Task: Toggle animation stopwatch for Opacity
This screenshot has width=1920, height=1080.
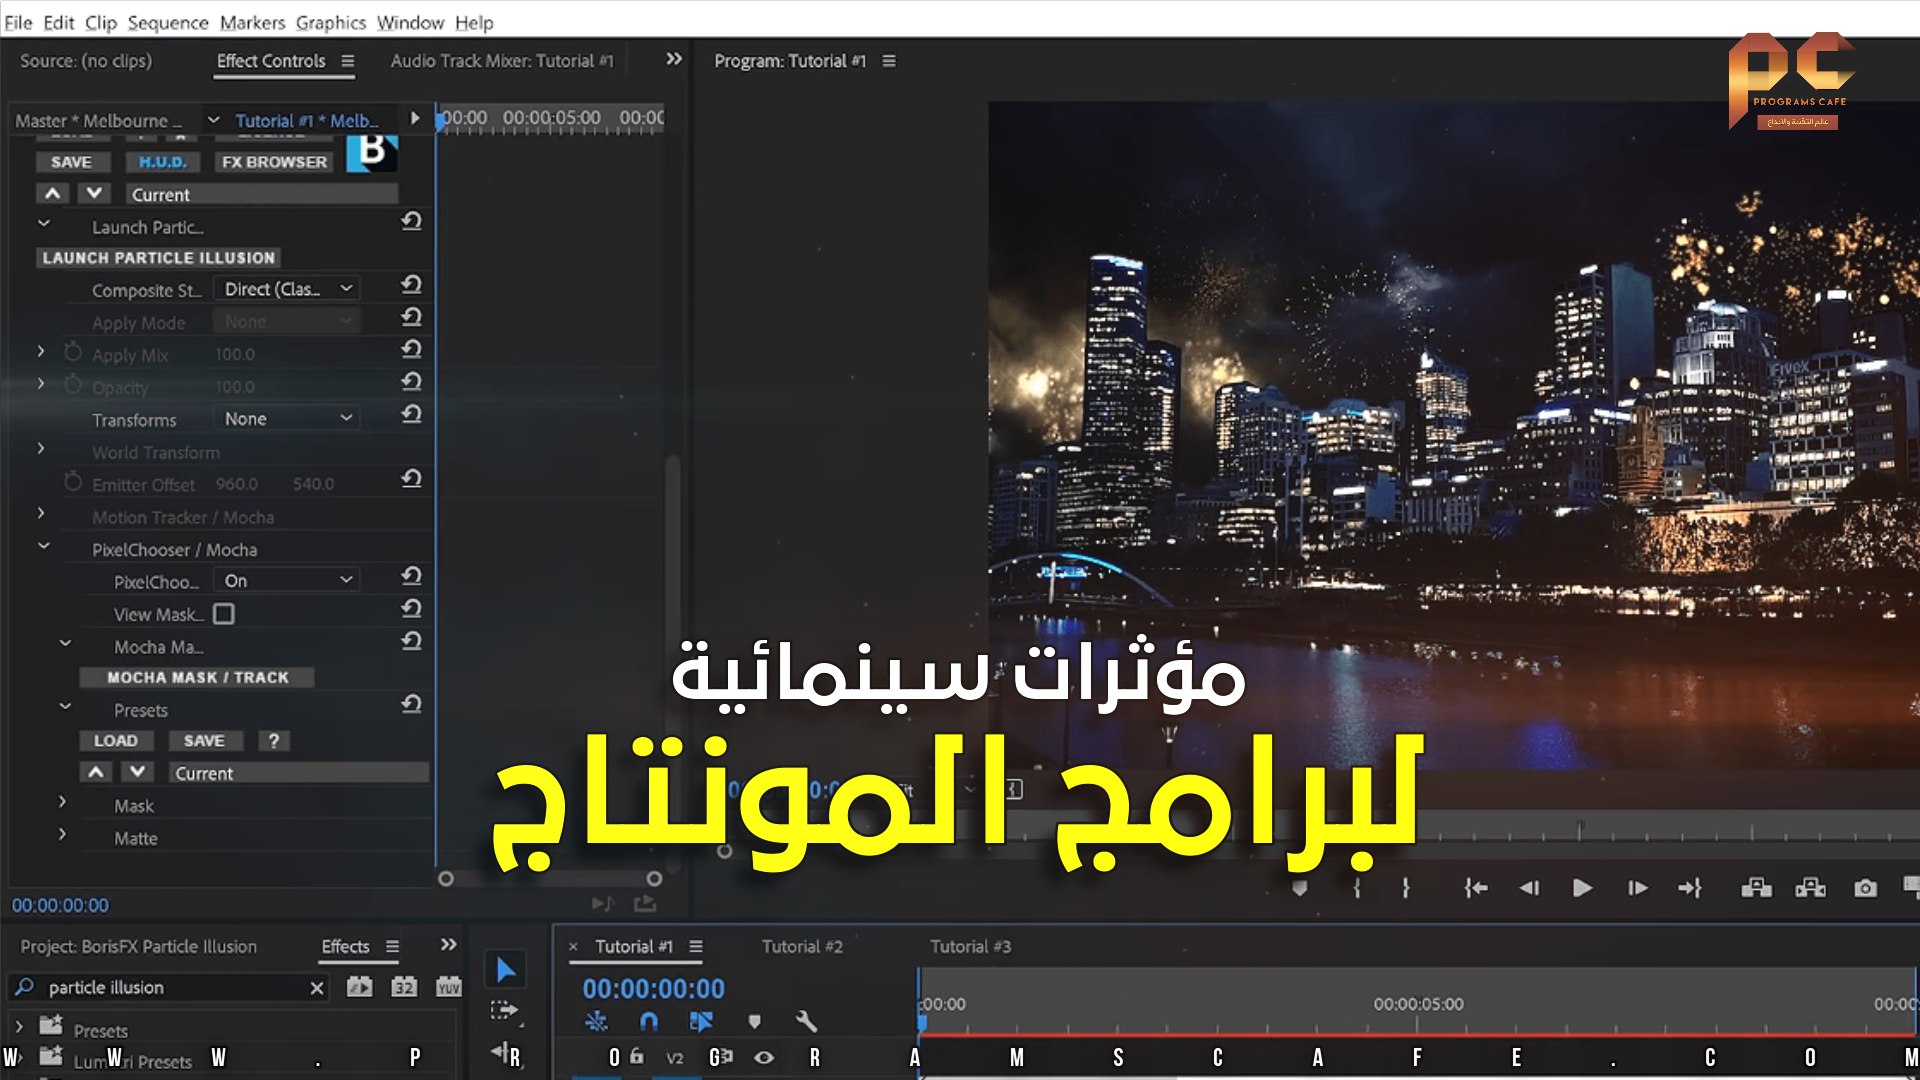Action: pyautogui.click(x=73, y=385)
